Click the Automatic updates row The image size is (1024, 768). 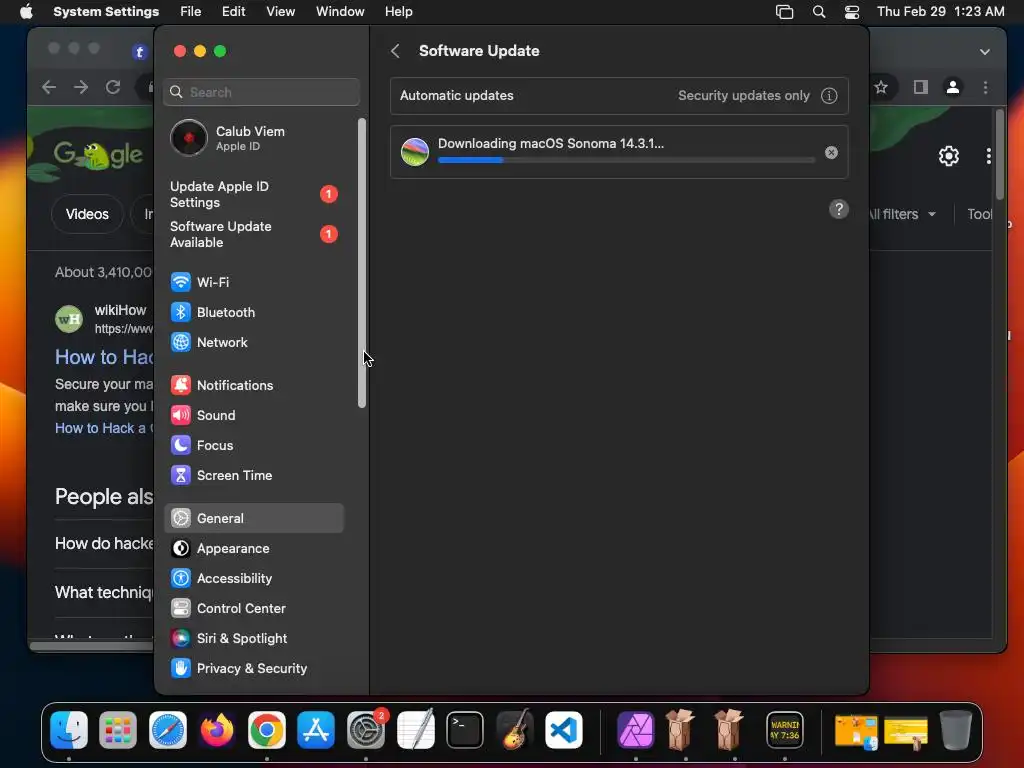point(619,96)
